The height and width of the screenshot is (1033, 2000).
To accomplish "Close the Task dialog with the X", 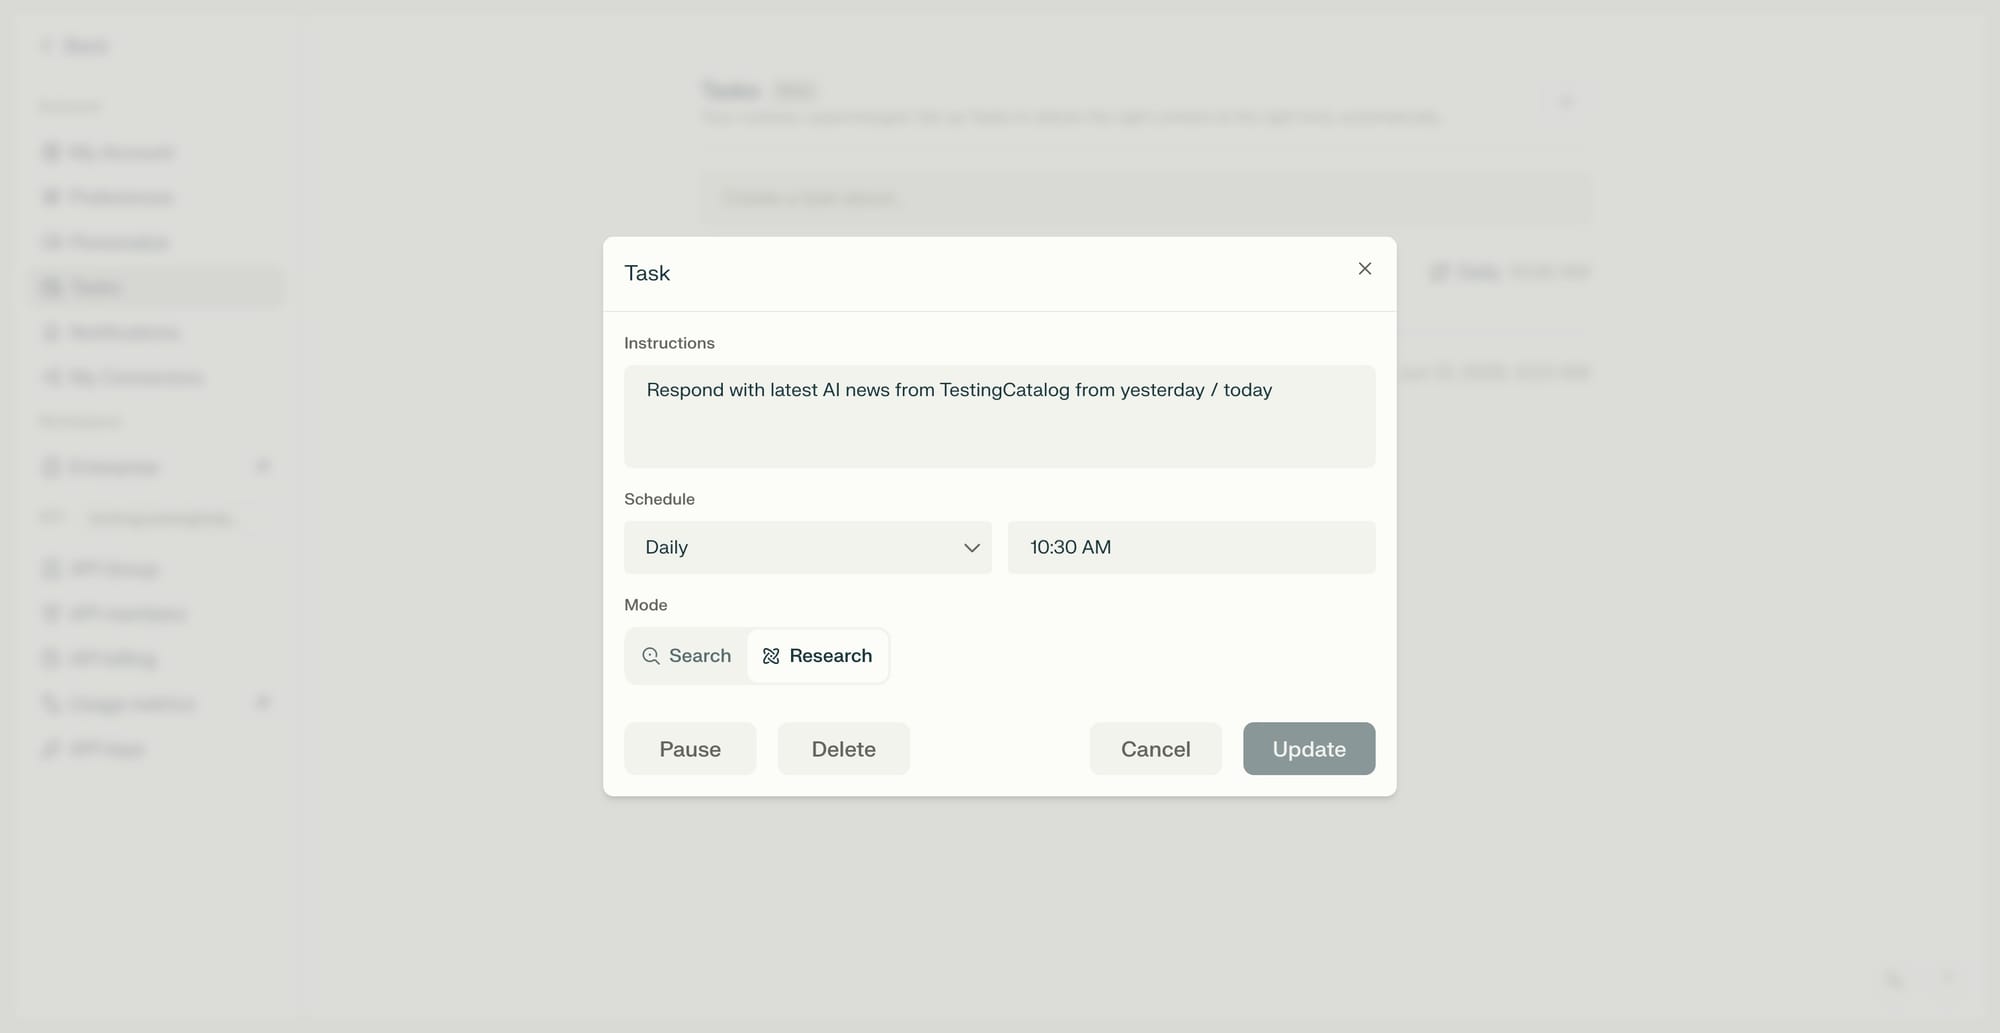I will pyautogui.click(x=1364, y=269).
